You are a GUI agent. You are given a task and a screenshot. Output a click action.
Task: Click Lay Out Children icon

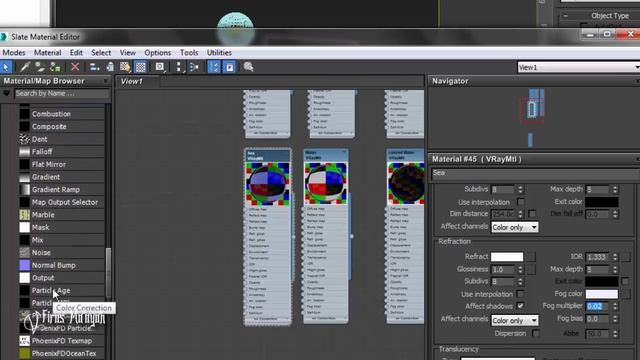click(194, 67)
